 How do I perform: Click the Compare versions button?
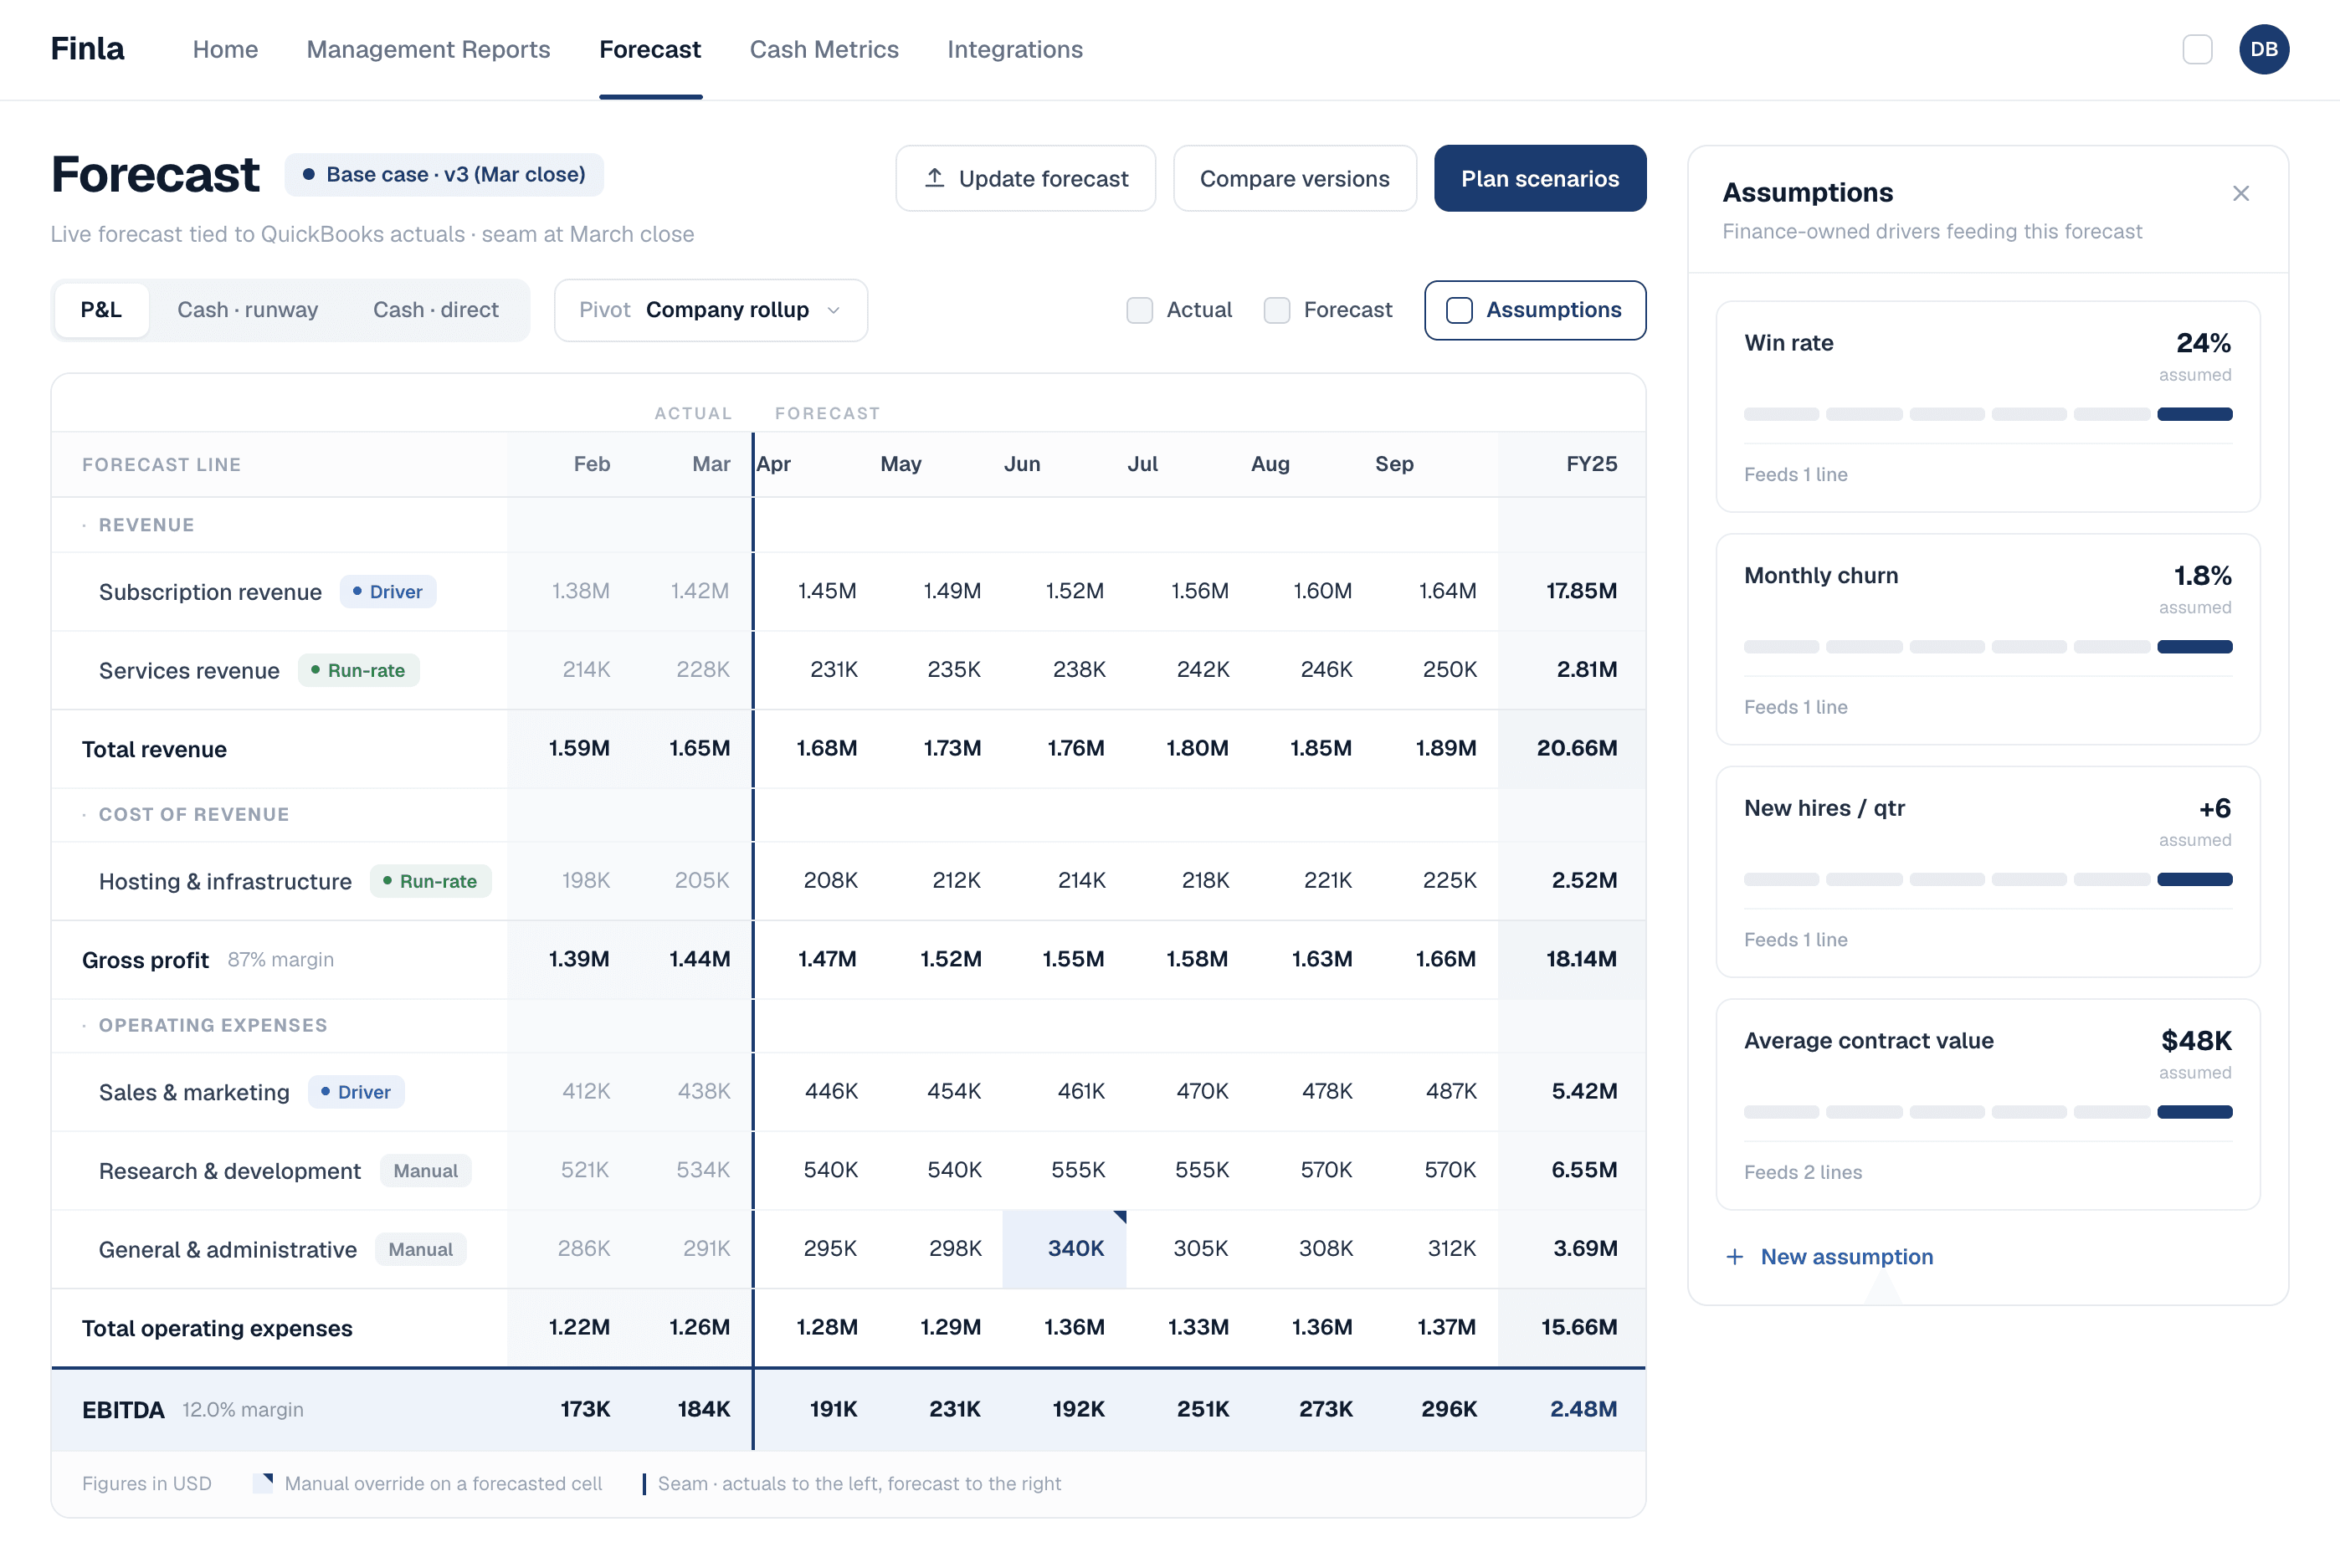(x=1295, y=178)
